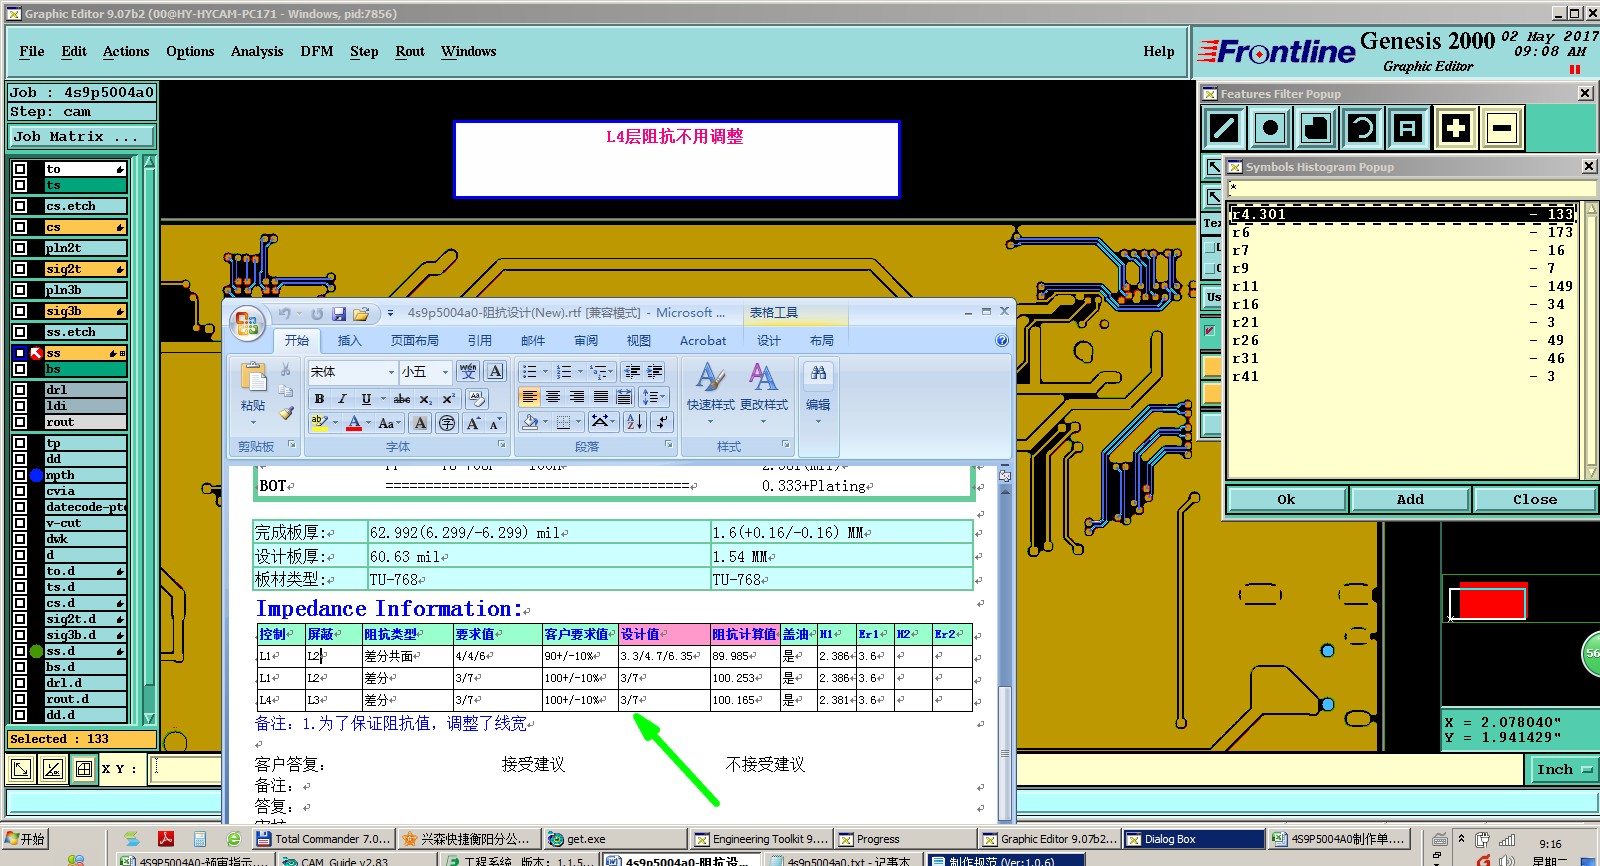
Task: Click Paste icon in Word ribbon
Action: click(253, 377)
